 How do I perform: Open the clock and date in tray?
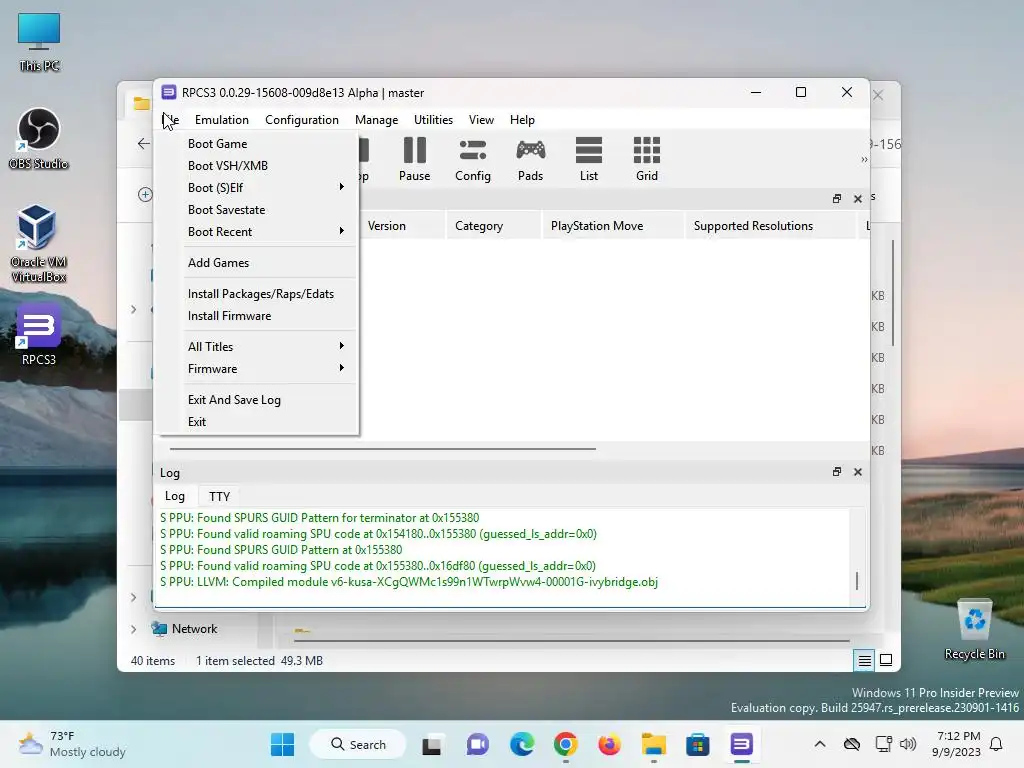tap(956, 744)
